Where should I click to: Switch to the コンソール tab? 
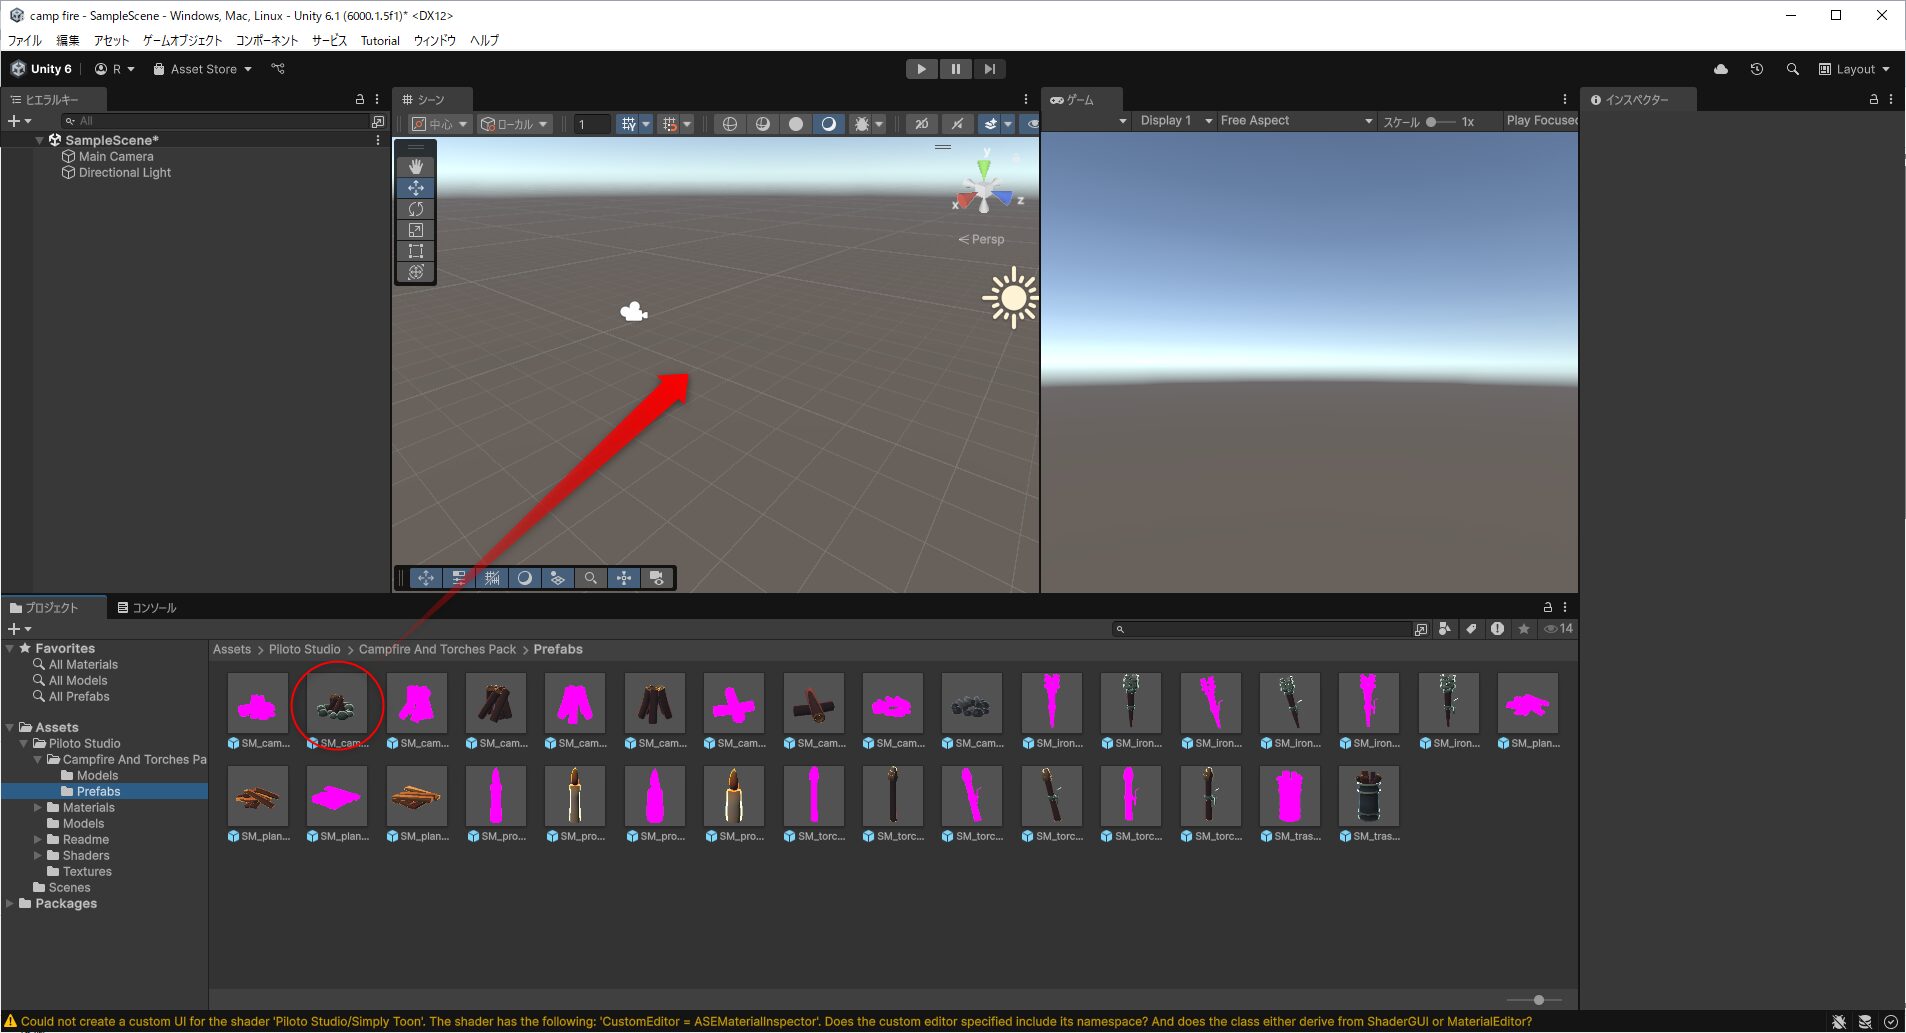point(147,608)
